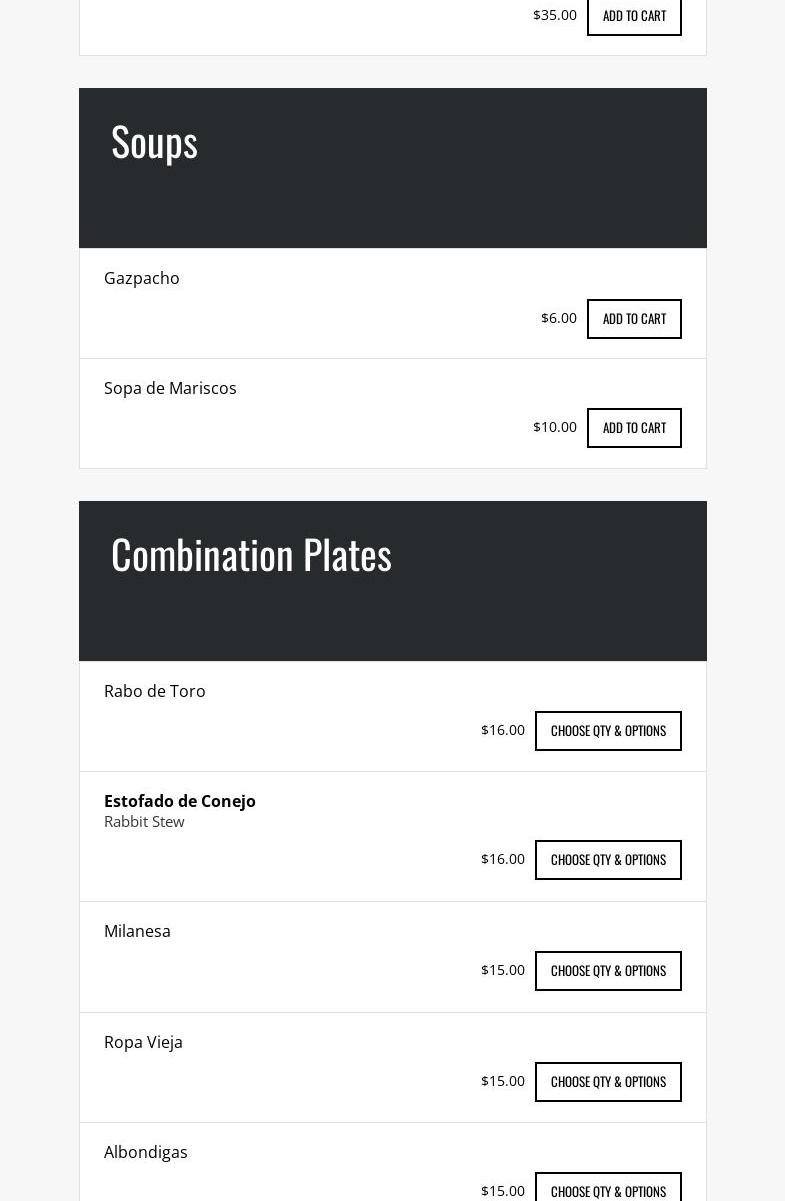Choose quantity and options for Rabo de Toro
The width and height of the screenshot is (785, 1201).
(608, 731)
